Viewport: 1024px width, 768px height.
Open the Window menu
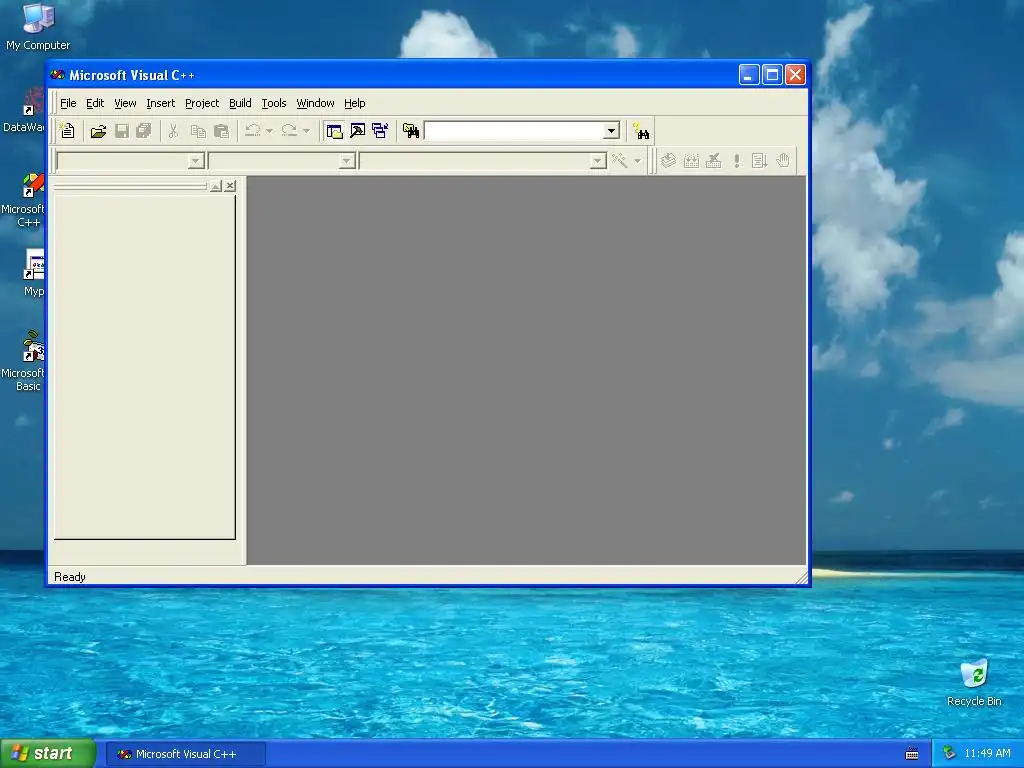(315, 103)
